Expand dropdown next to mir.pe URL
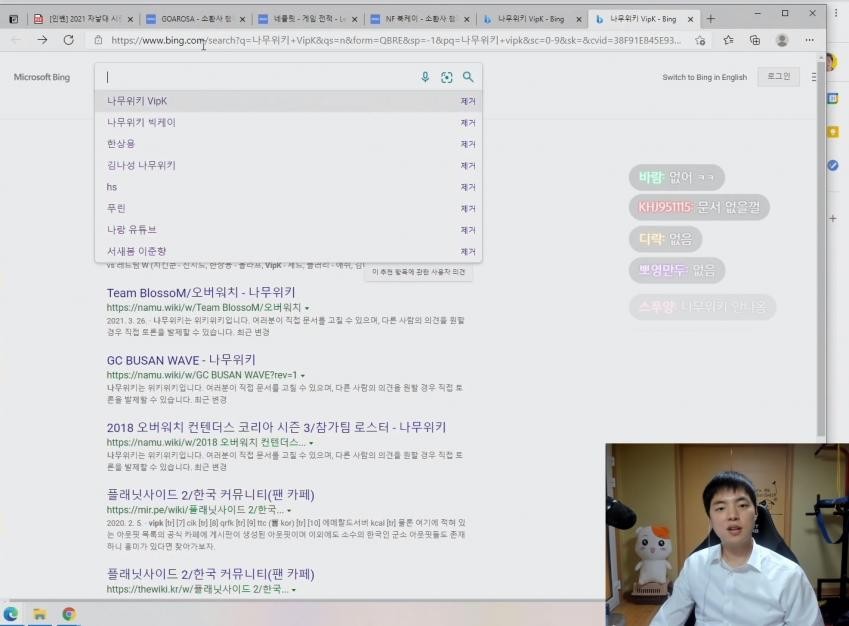 click(289, 511)
